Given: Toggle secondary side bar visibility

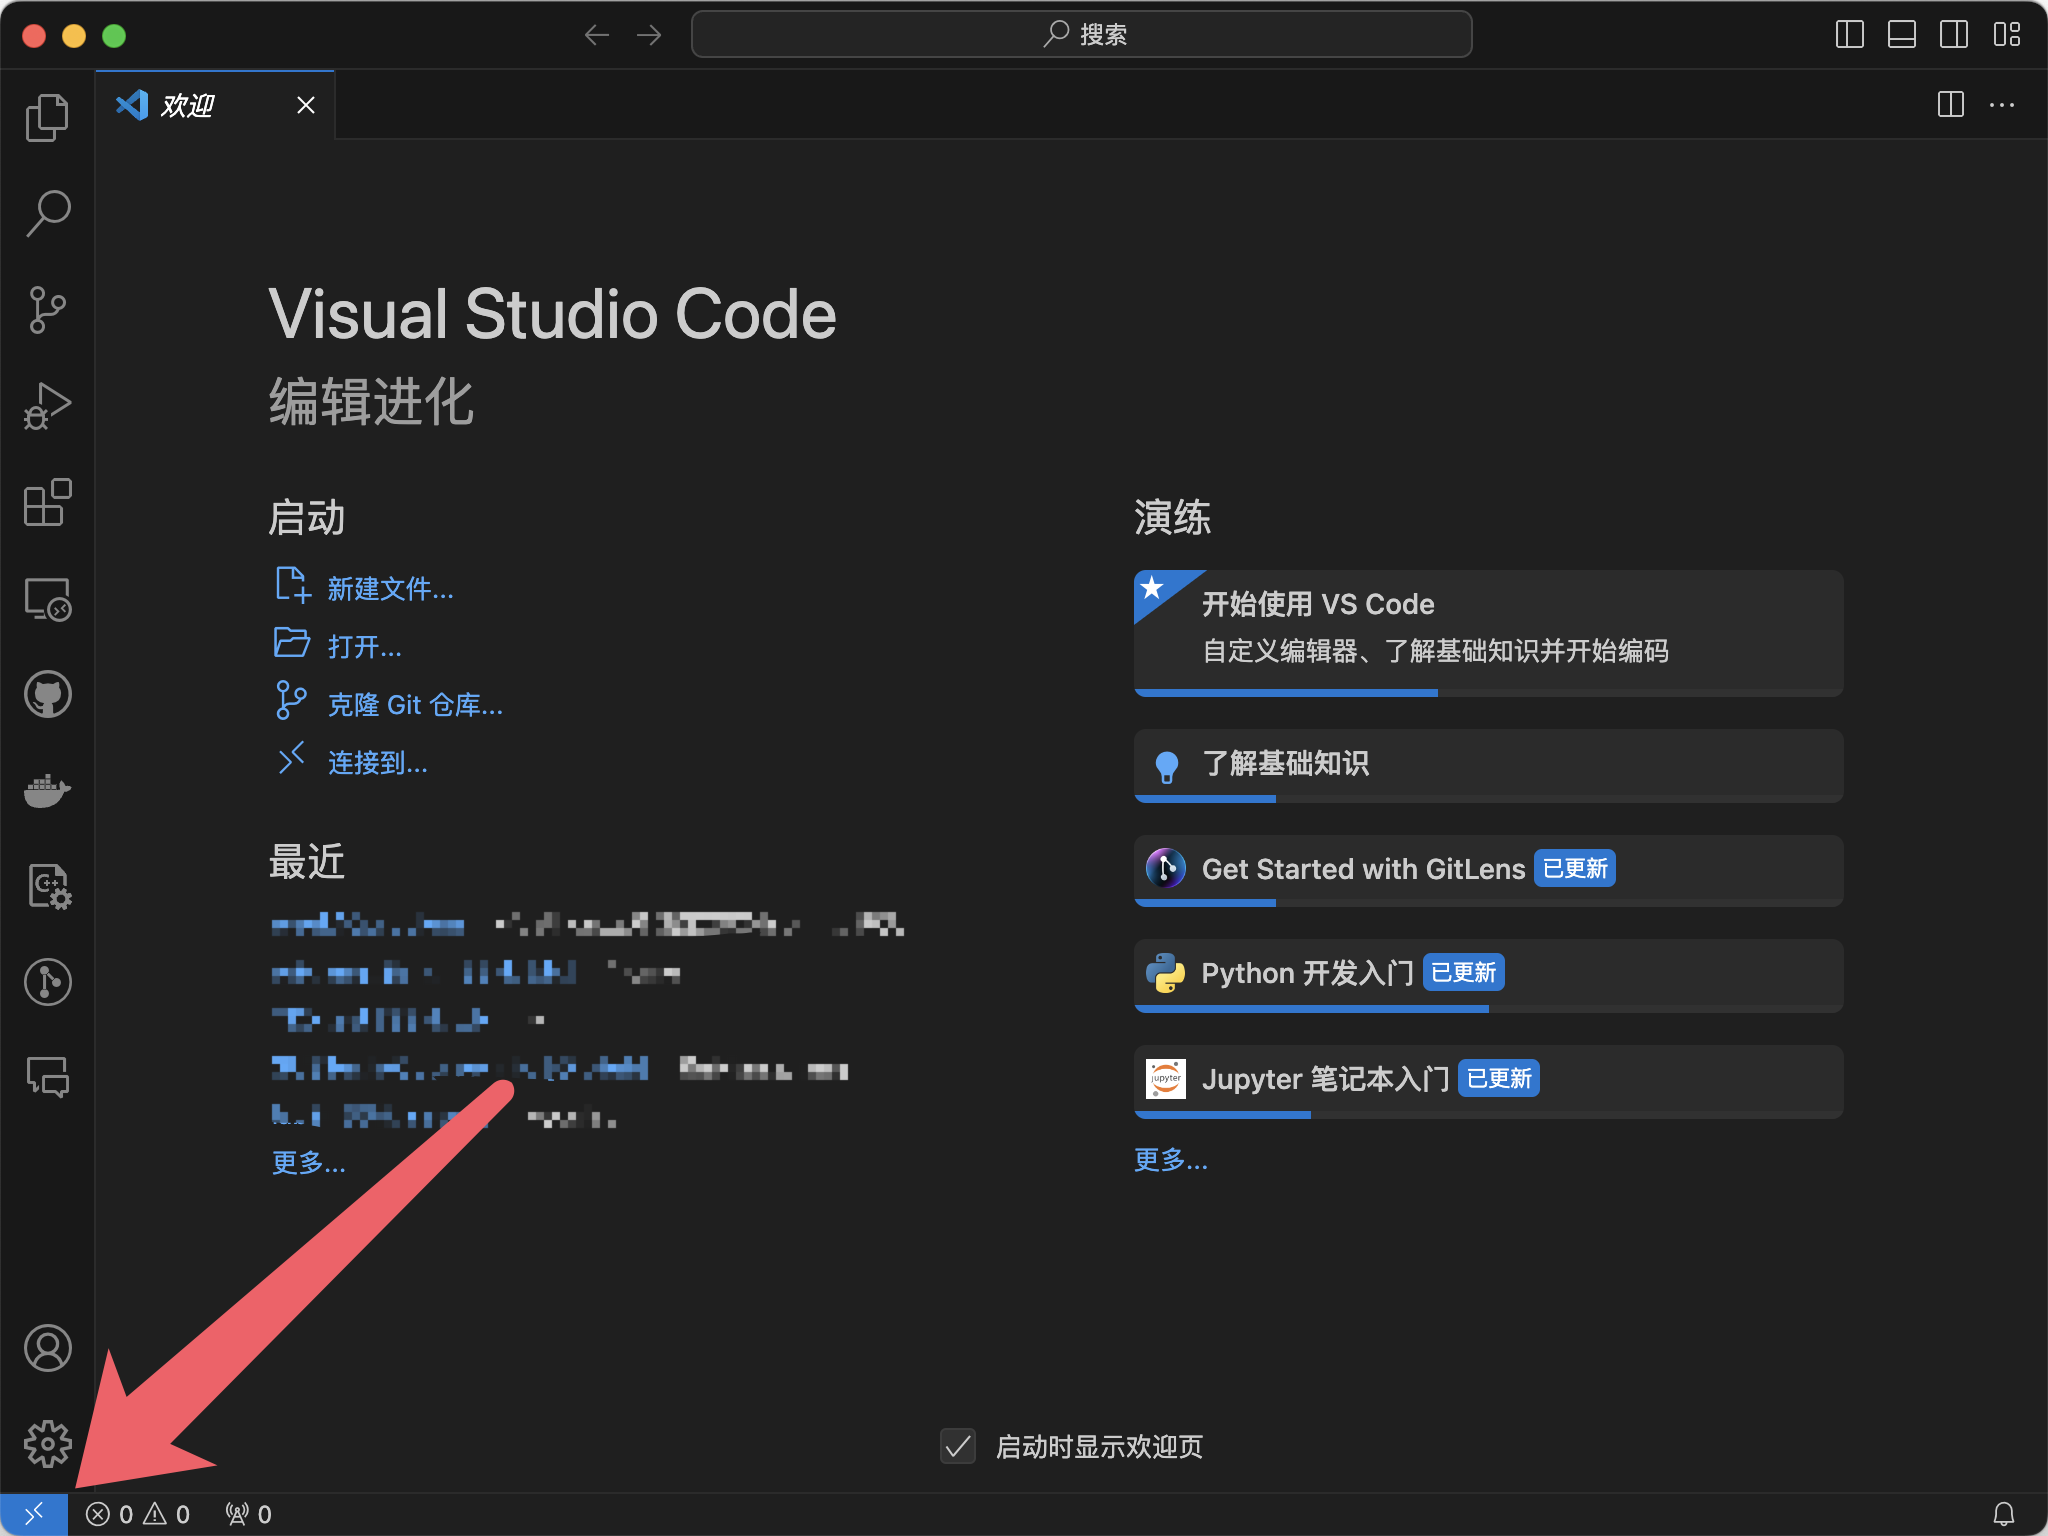Looking at the screenshot, I should click(1954, 35).
